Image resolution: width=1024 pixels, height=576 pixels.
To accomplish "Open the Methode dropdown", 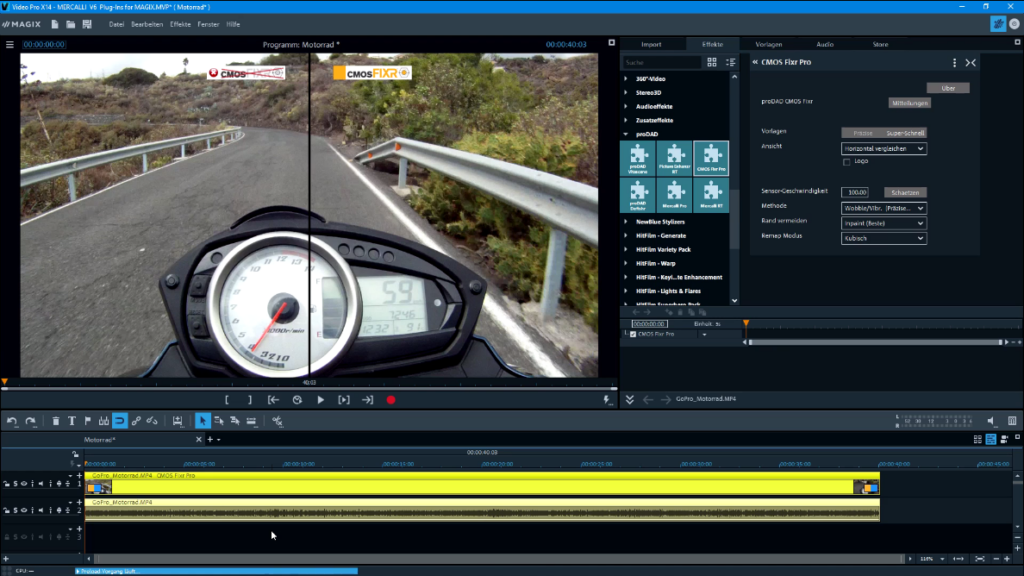I will (x=884, y=208).
